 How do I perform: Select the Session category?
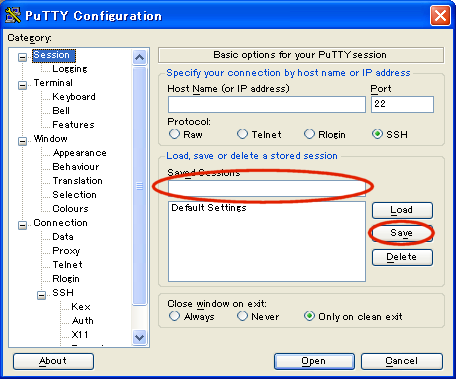(54, 55)
